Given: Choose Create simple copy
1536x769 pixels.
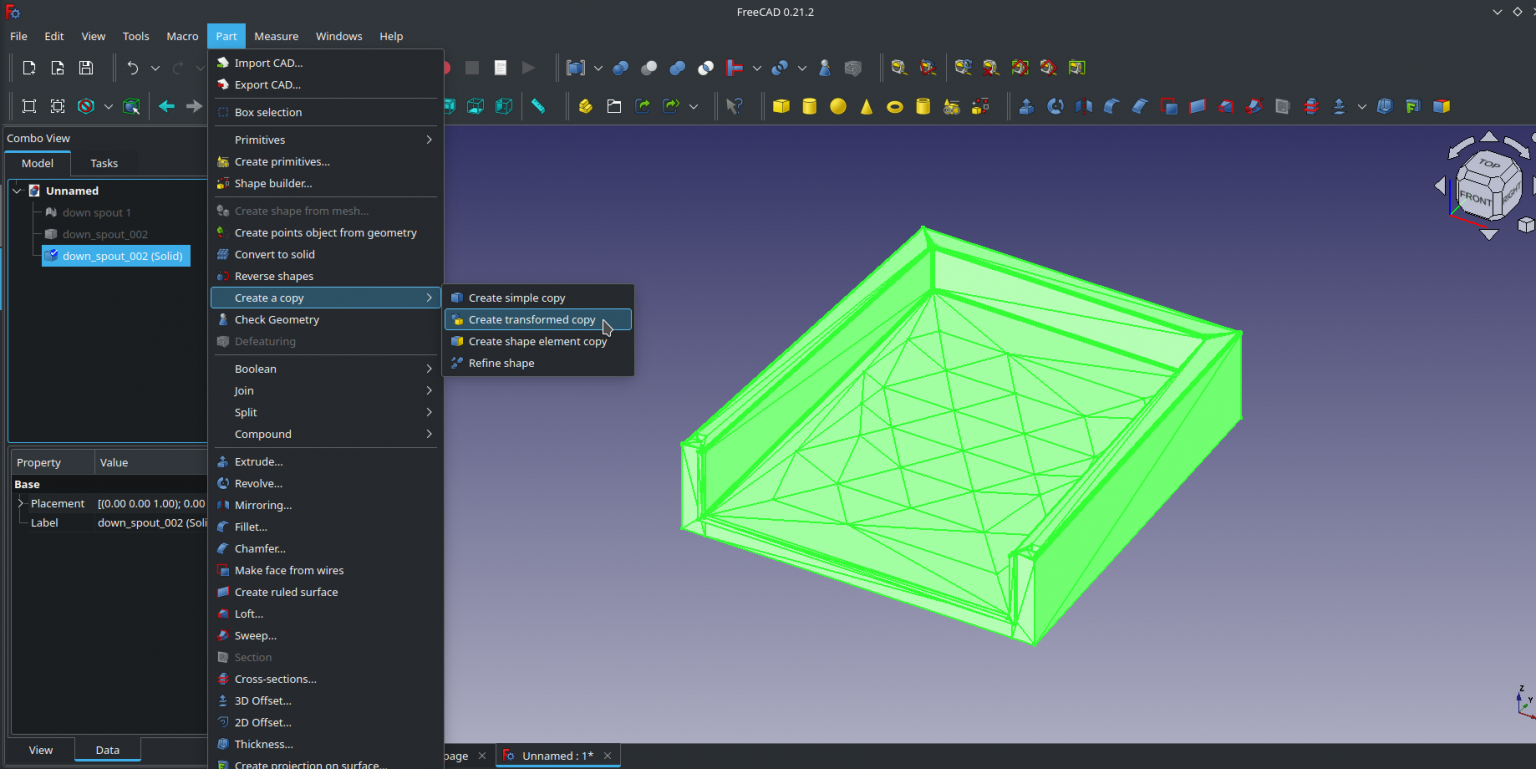Looking at the screenshot, I should pos(538,298).
